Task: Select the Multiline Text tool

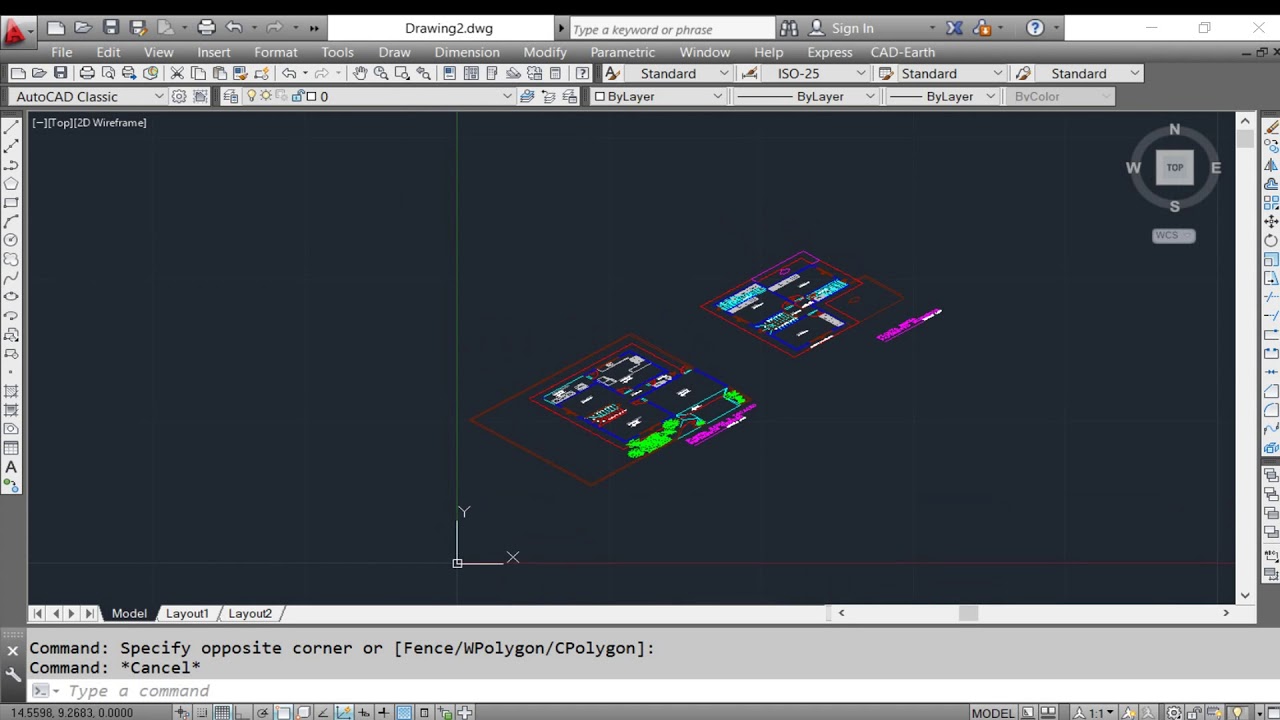Action: [x=11, y=467]
